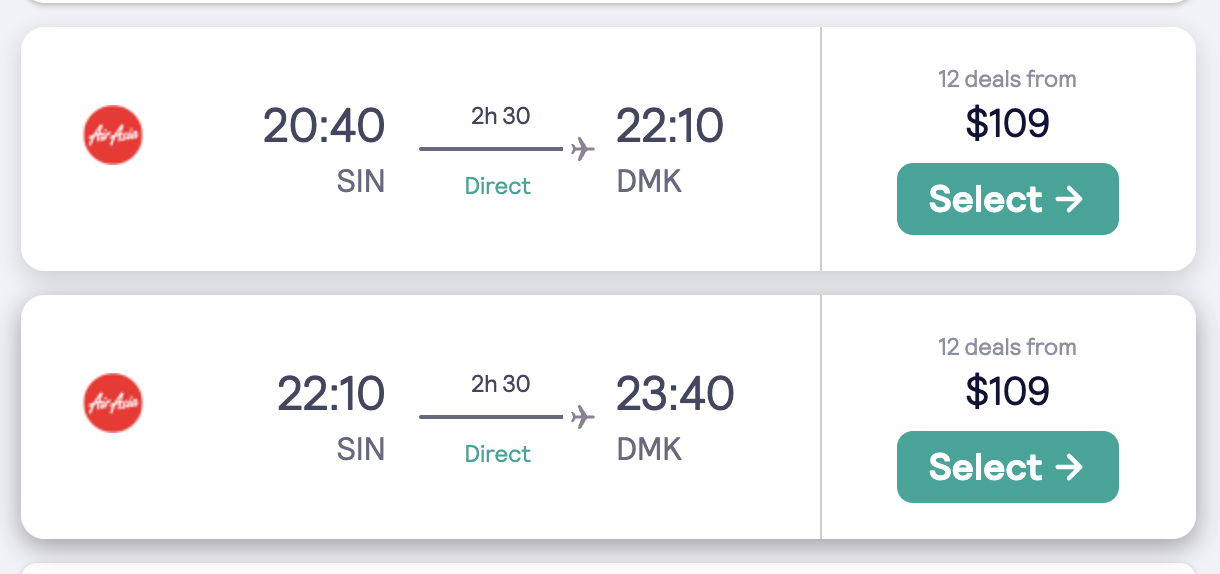Click the Direct label on the 23:40 arrival flight
This screenshot has height=574, width=1220.
(x=498, y=454)
